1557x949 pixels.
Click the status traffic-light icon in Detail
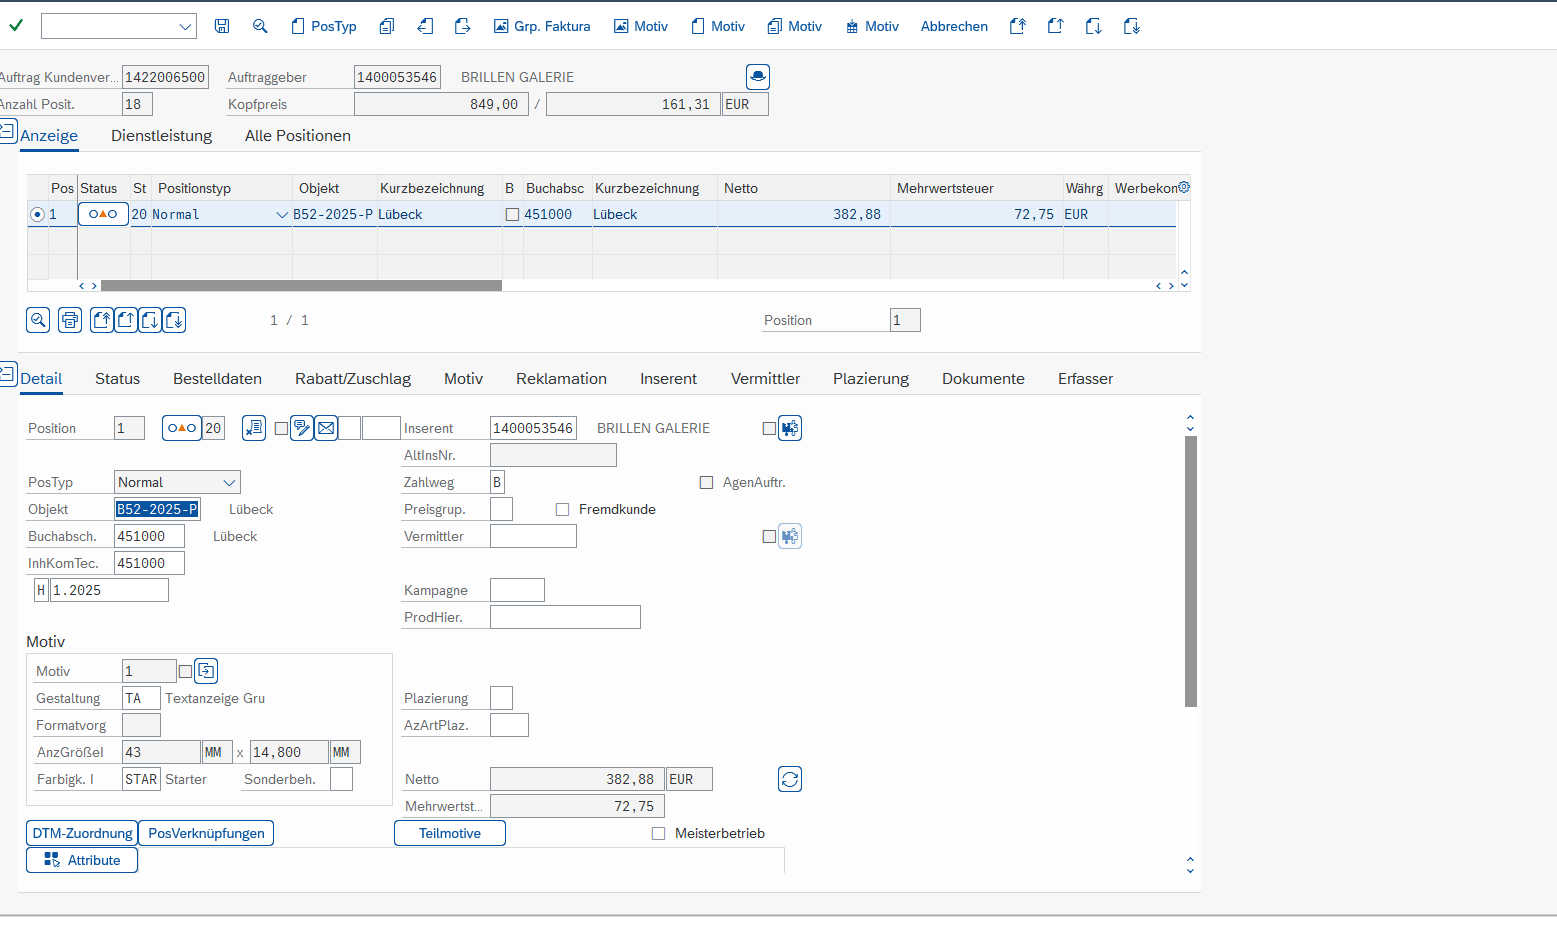pyautogui.click(x=182, y=428)
